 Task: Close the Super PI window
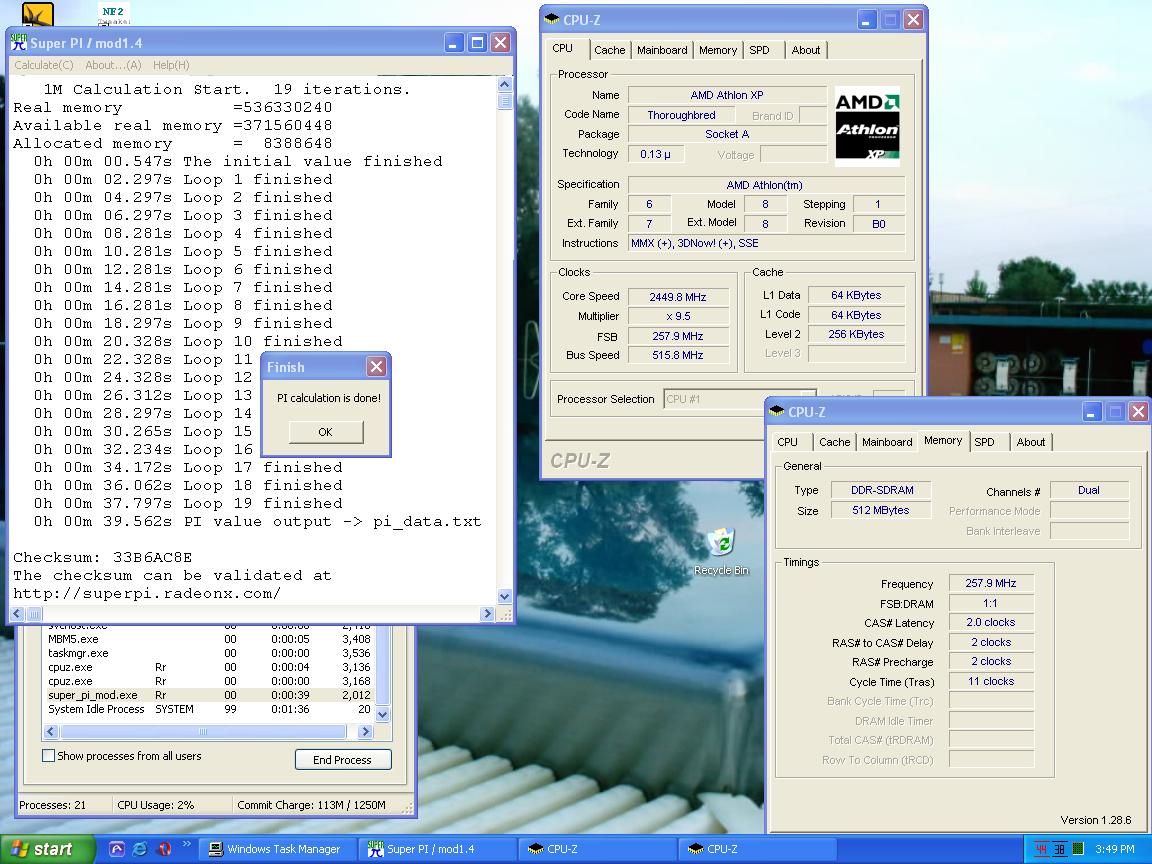click(500, 43)
